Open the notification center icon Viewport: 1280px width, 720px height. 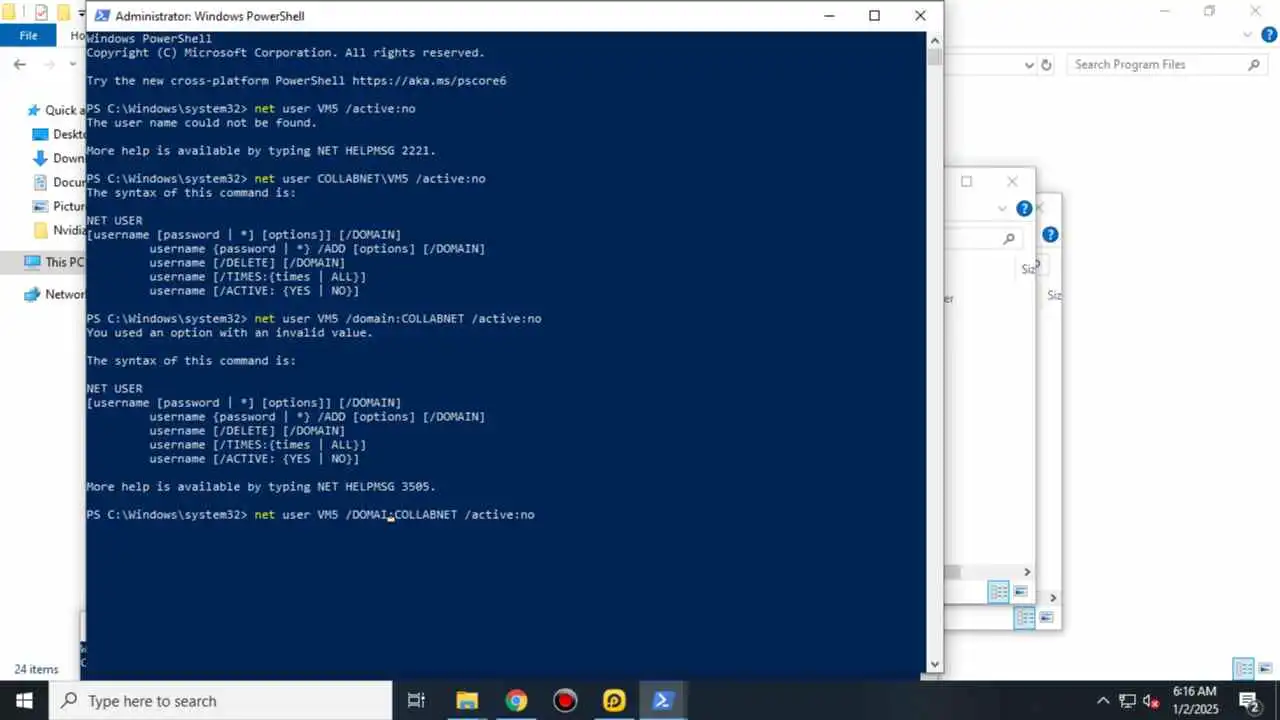[1248, 701]
